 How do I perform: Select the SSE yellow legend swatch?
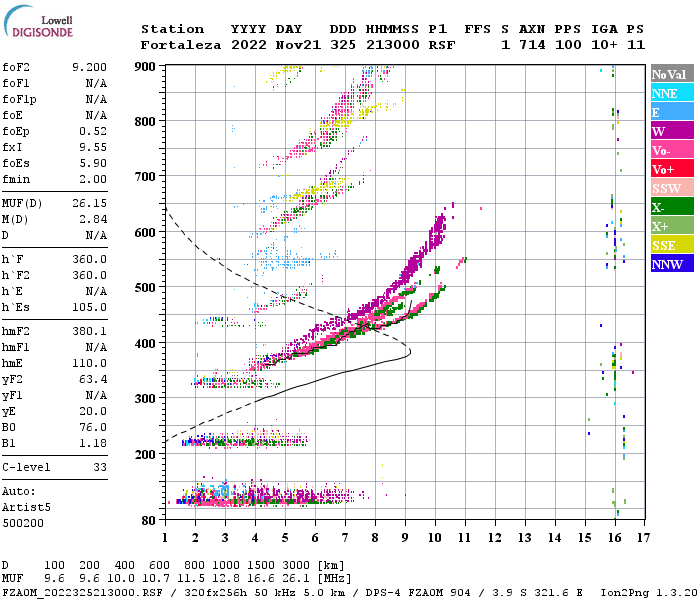672,245
